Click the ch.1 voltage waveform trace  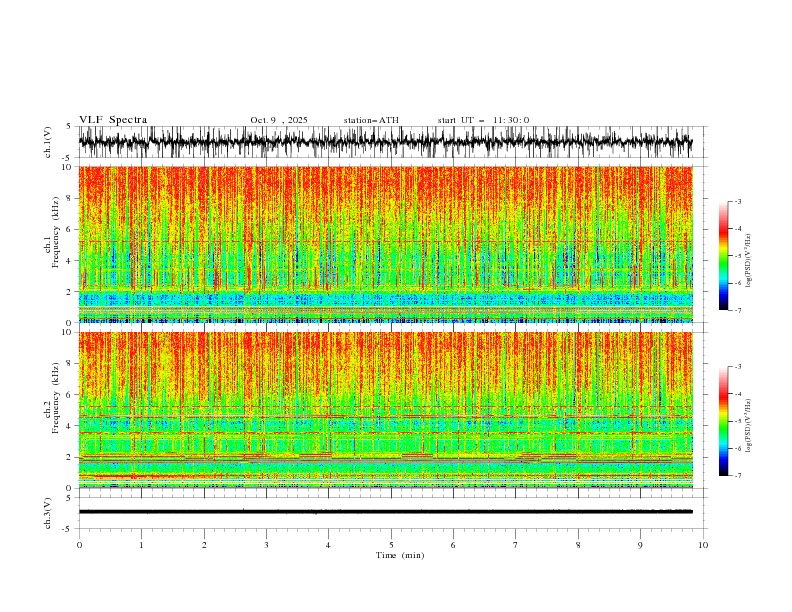point(385,142)
